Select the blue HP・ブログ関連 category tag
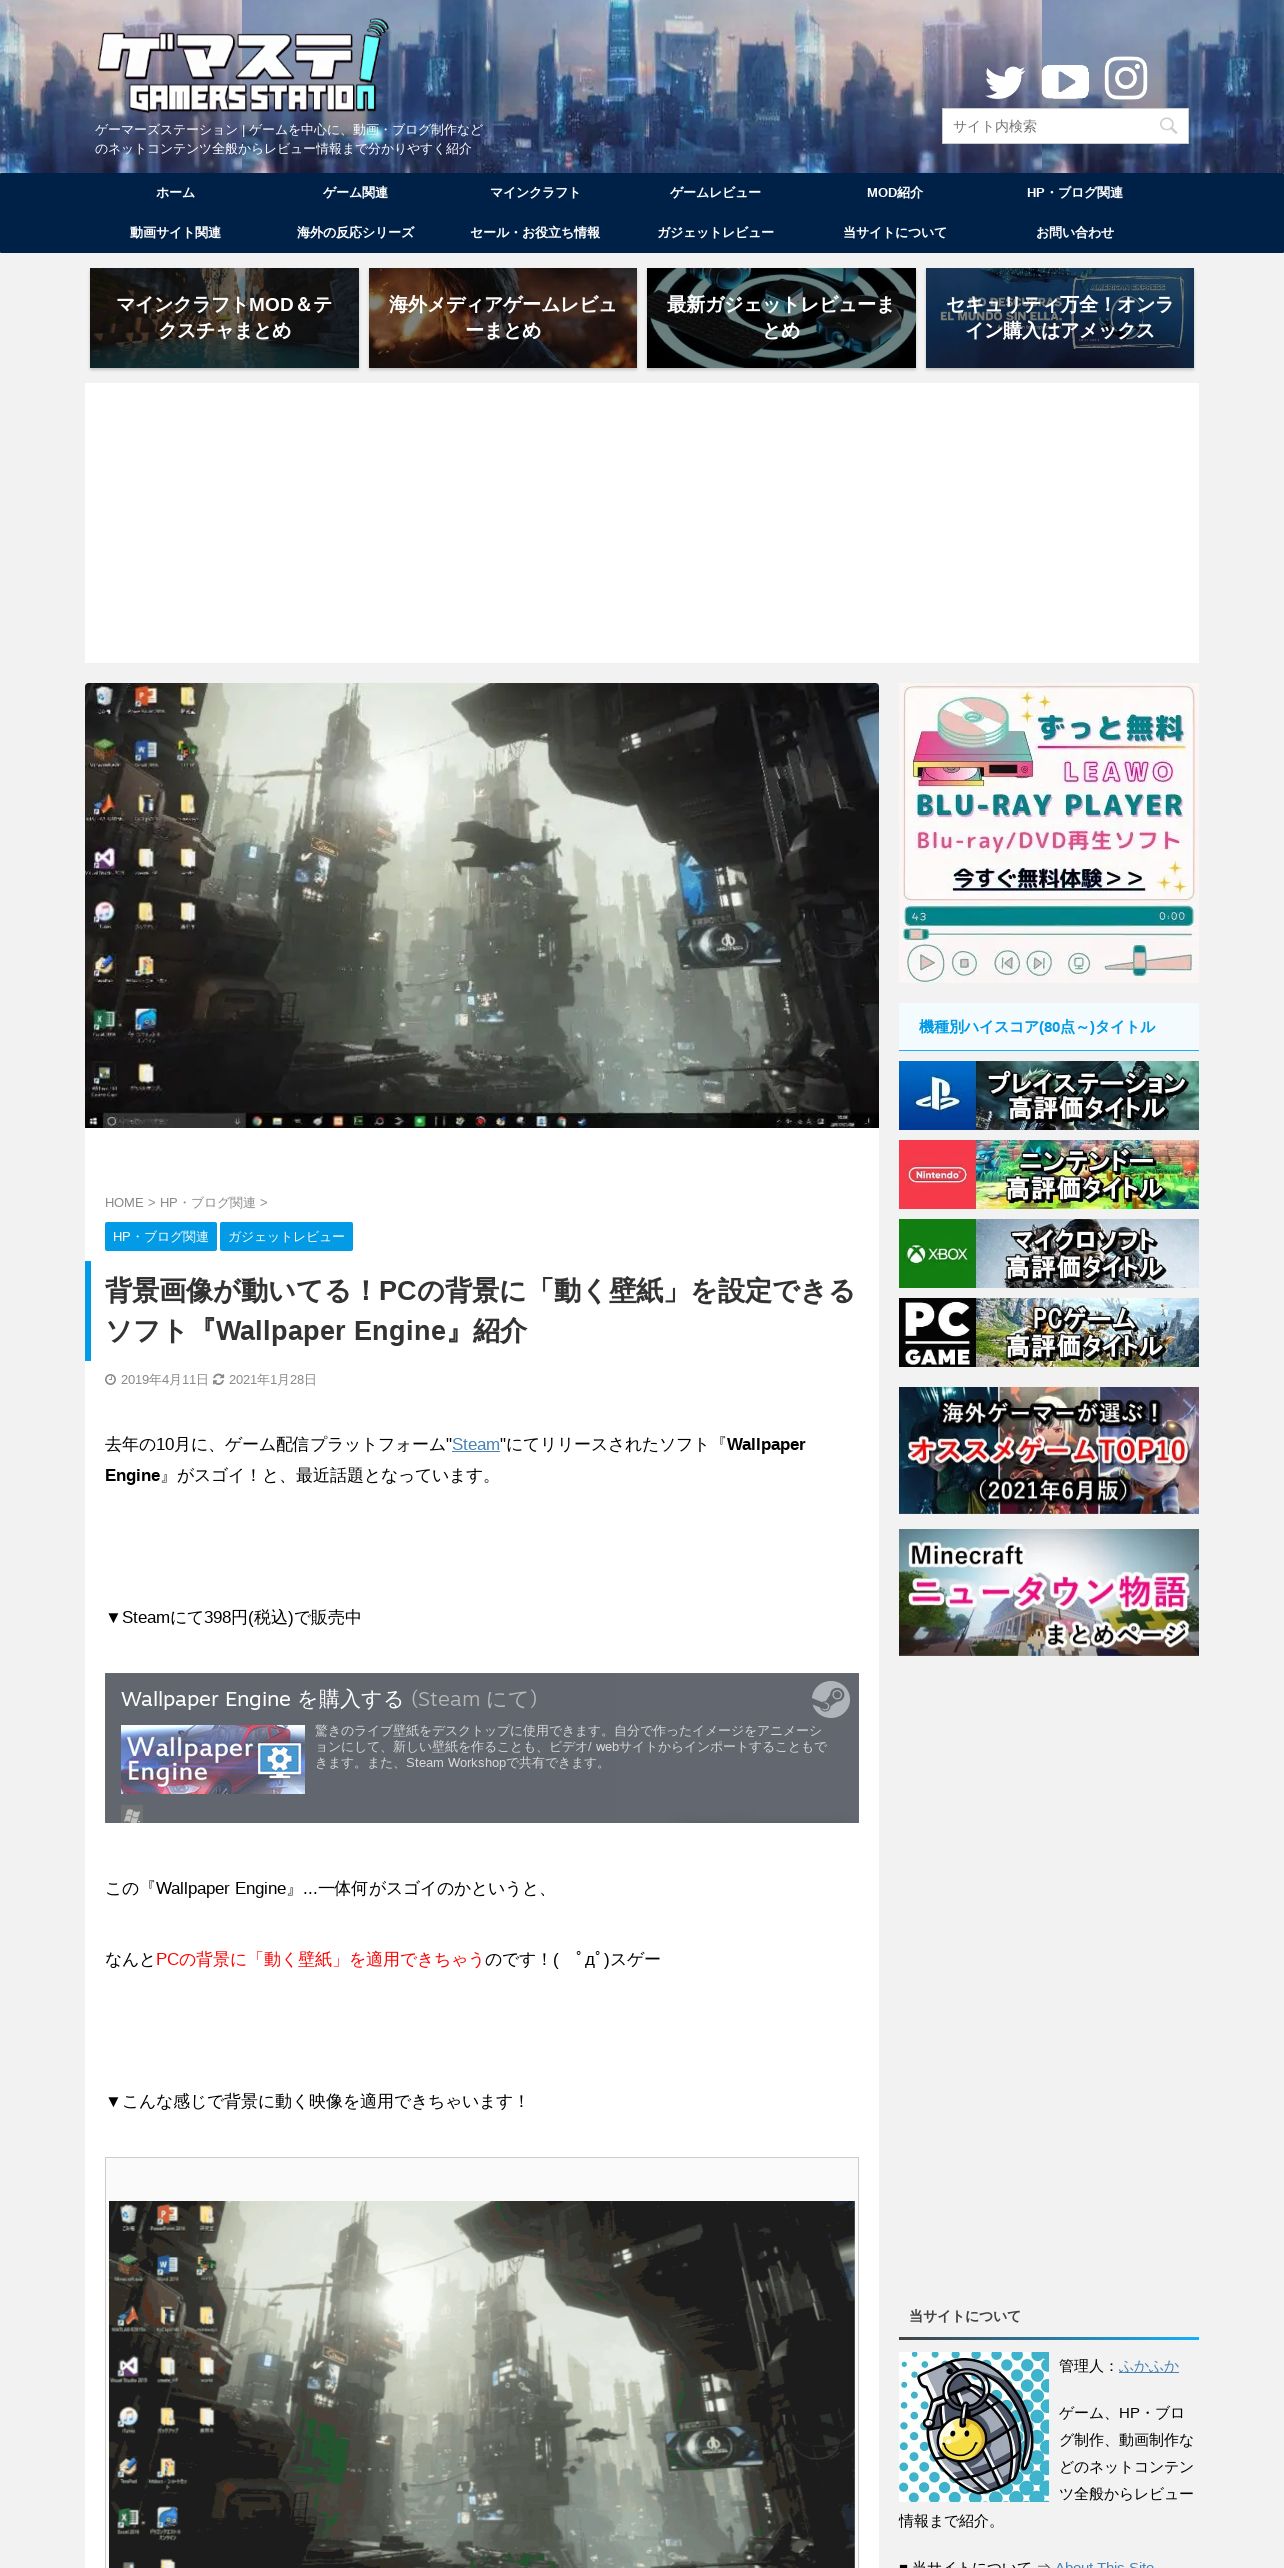Image resolution: width=1284 pixels, height=2568 pixels. [x=161, y=1237]
